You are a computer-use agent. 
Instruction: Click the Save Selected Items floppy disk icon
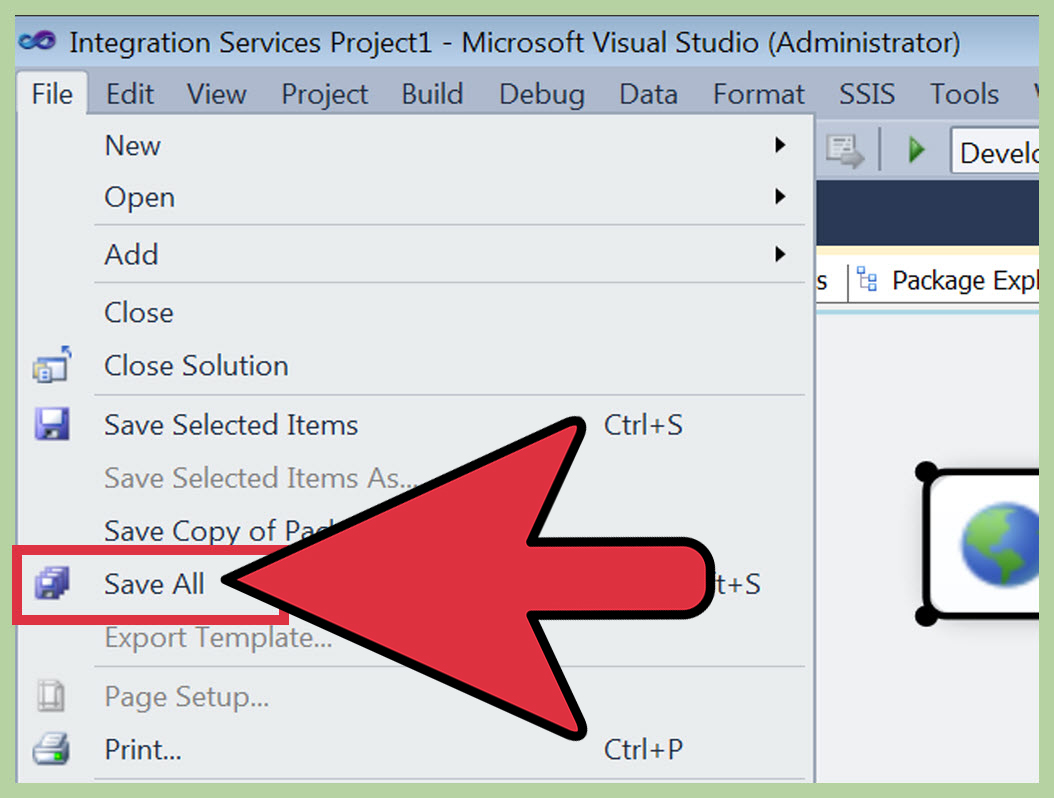tap(52, 425)
